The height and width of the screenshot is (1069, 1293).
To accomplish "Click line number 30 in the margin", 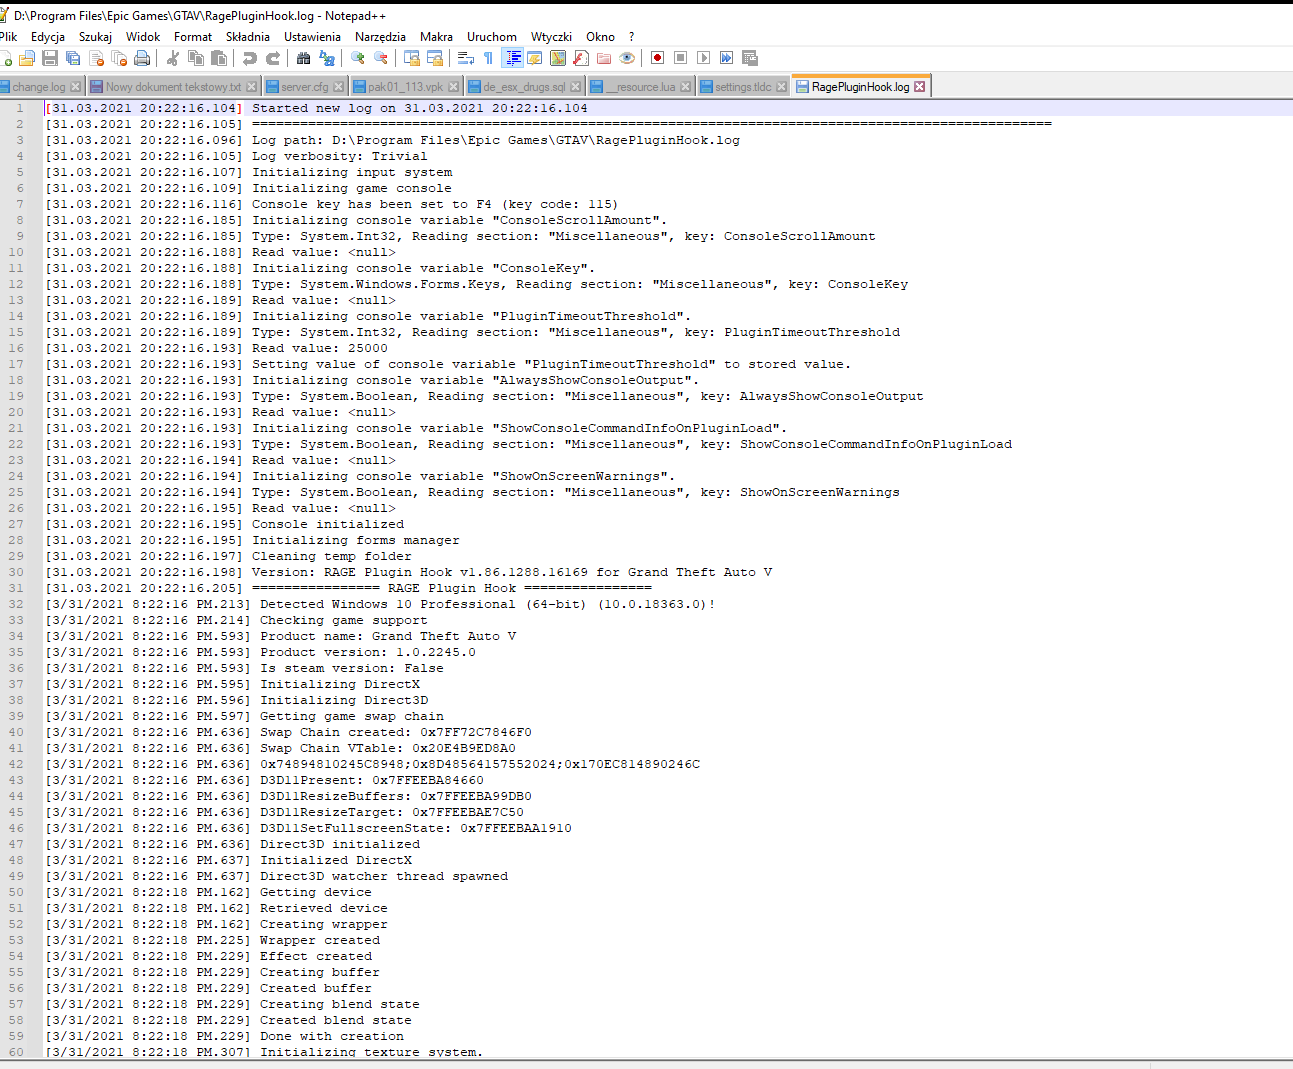I will click(16, 572).
